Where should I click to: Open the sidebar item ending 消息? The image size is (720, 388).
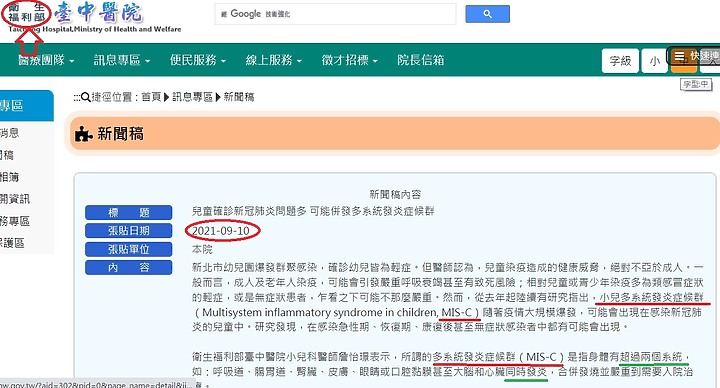click(x=10, y=133)
